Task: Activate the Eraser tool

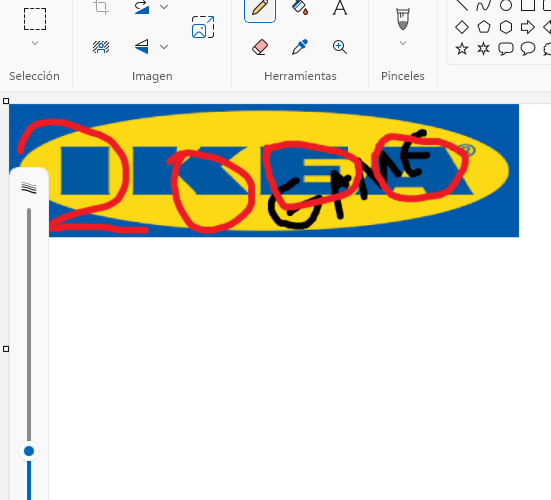Action: pyautogui.click(x=260, y=47)
